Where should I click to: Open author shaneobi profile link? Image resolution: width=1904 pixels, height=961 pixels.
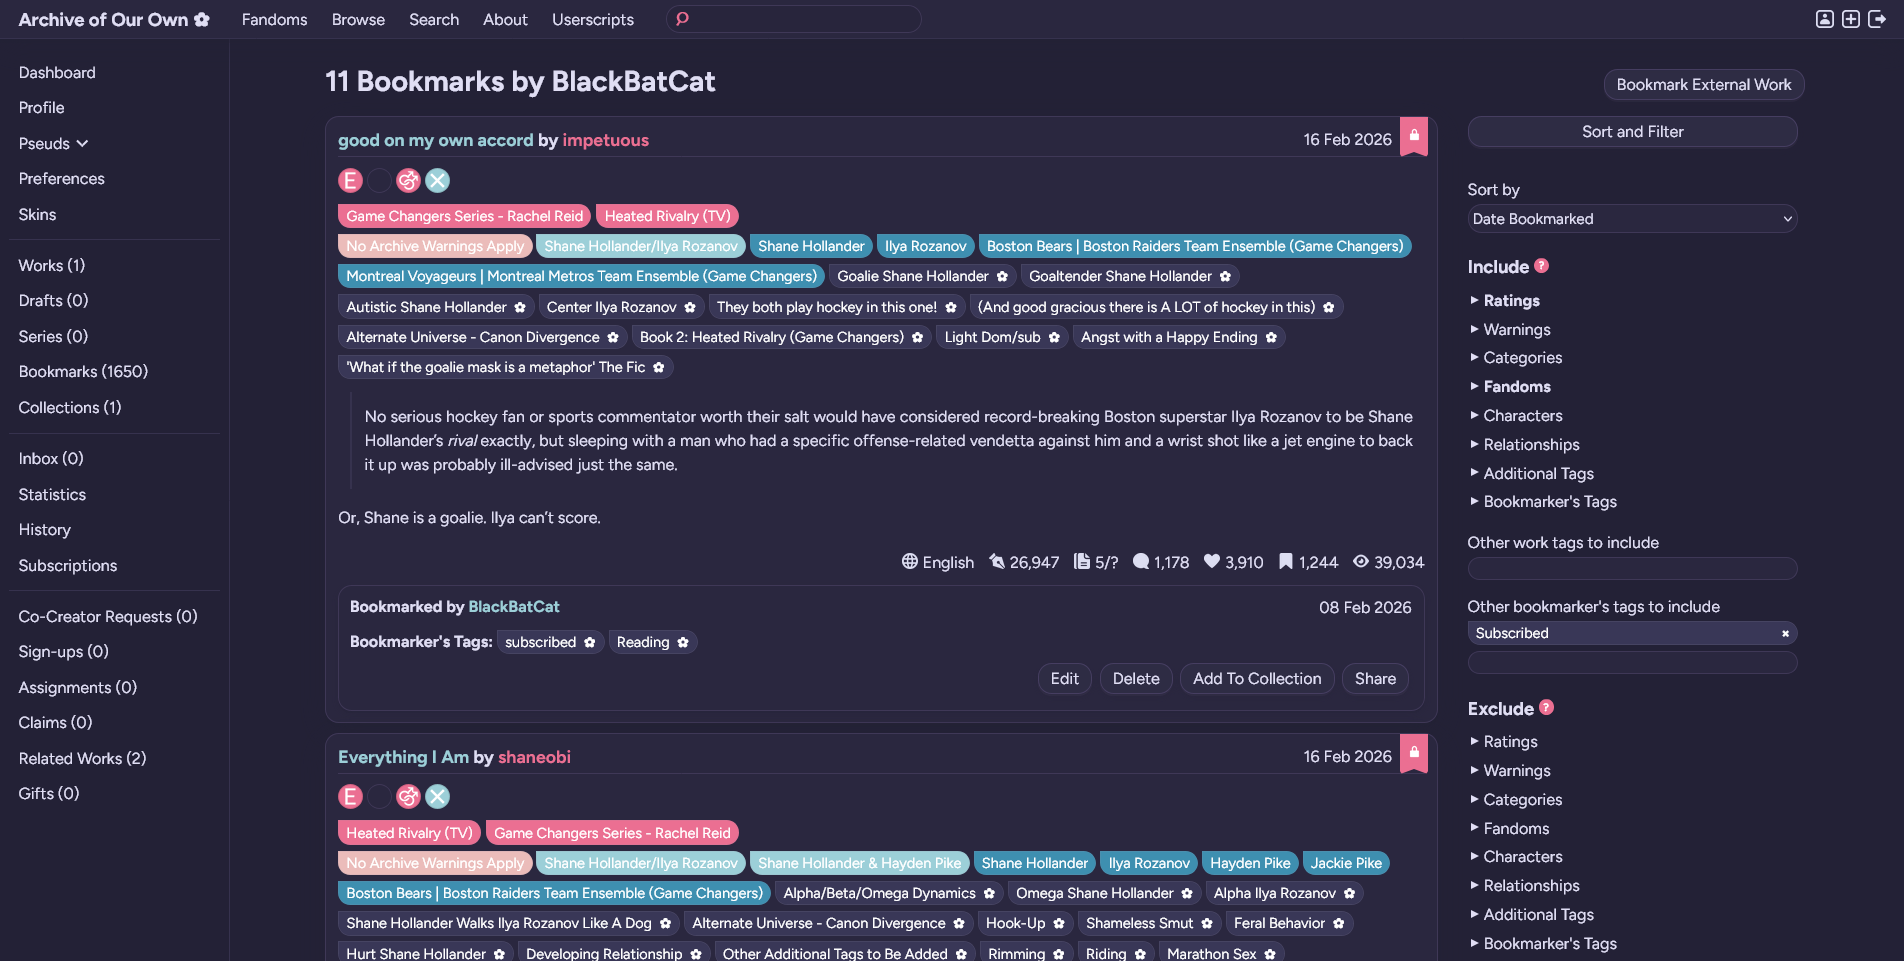[x=534, y=757]
